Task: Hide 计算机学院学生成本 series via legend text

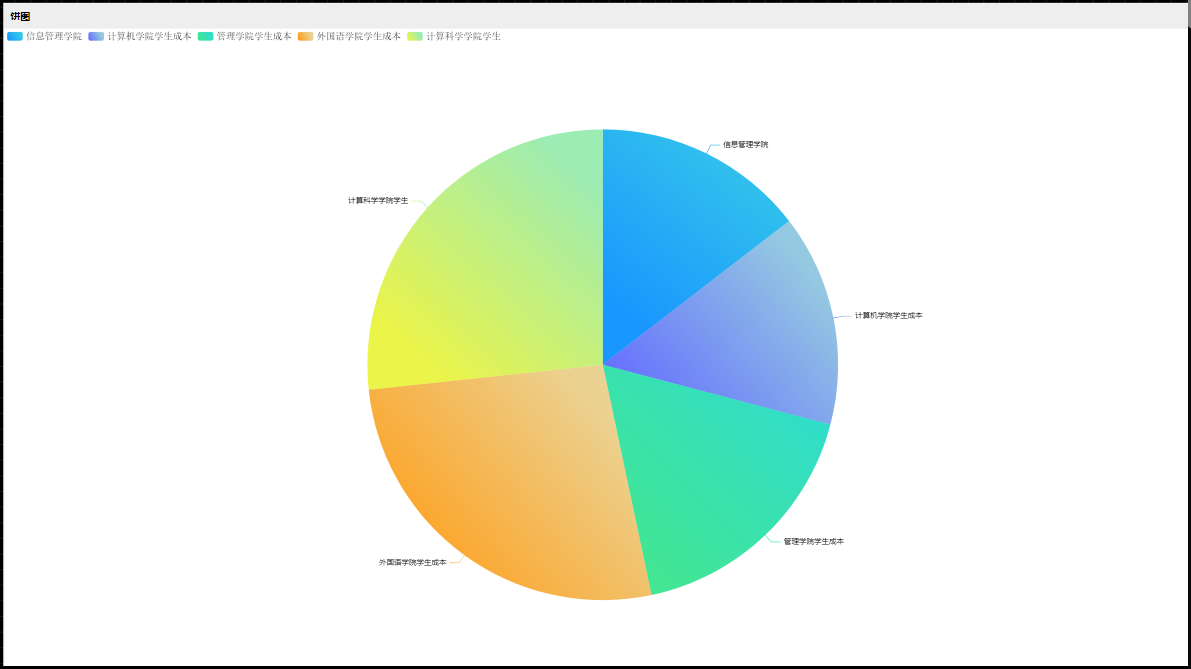Action: tap(149, 36)
